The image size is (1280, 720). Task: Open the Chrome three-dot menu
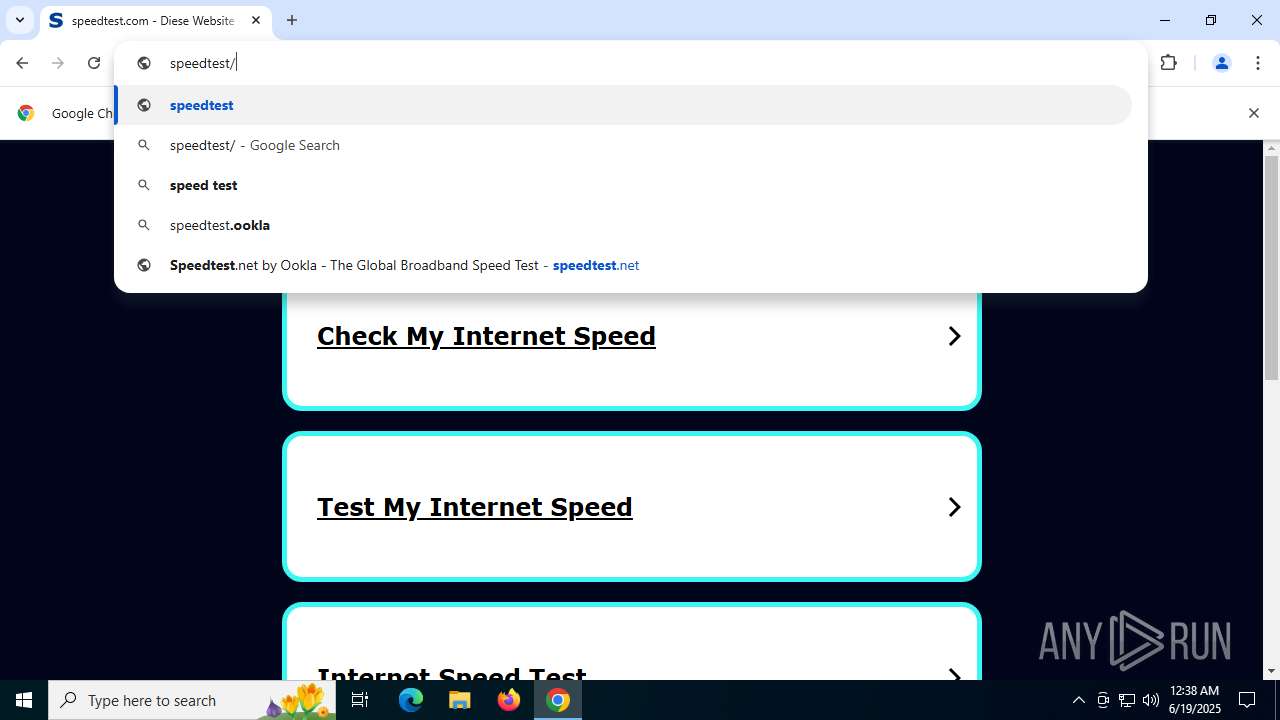point(1257,63)
